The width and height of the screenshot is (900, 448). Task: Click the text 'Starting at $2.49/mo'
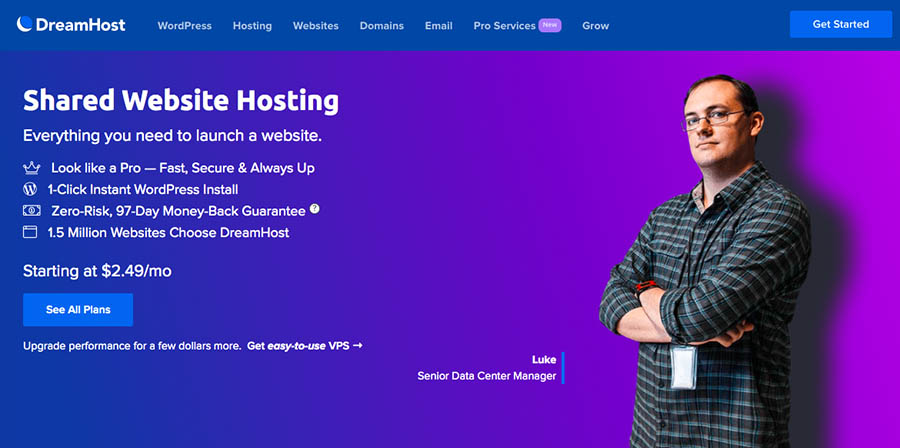tap(97, 271)
